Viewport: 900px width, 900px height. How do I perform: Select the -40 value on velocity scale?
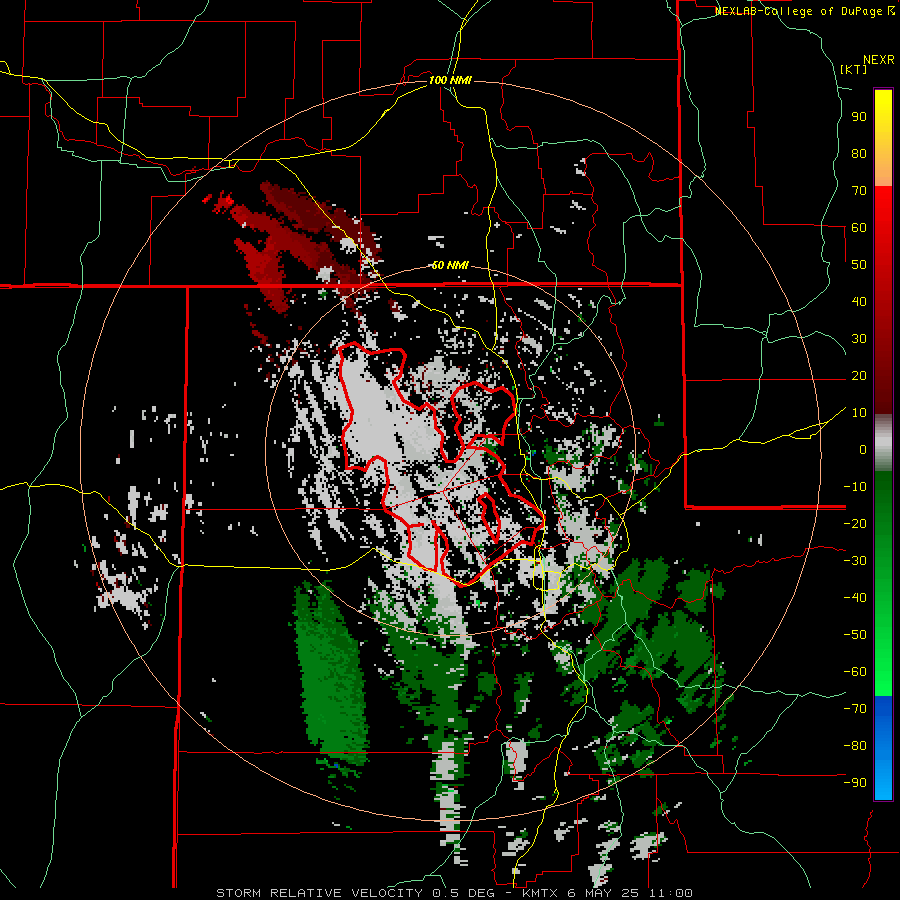855,598
